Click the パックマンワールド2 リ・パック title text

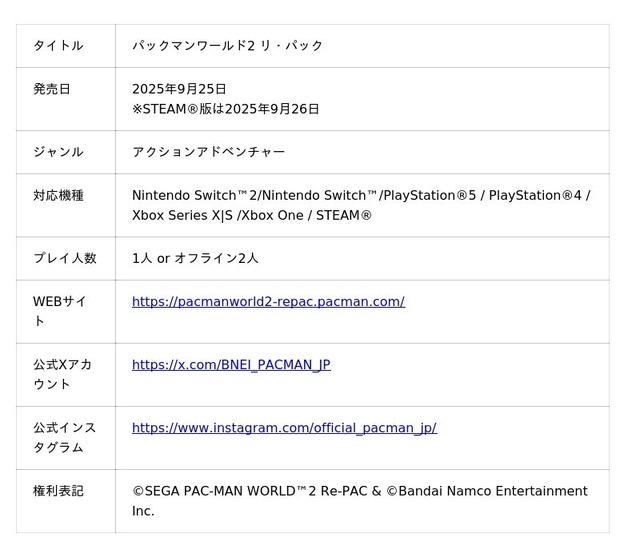click(x=228, y=46)
